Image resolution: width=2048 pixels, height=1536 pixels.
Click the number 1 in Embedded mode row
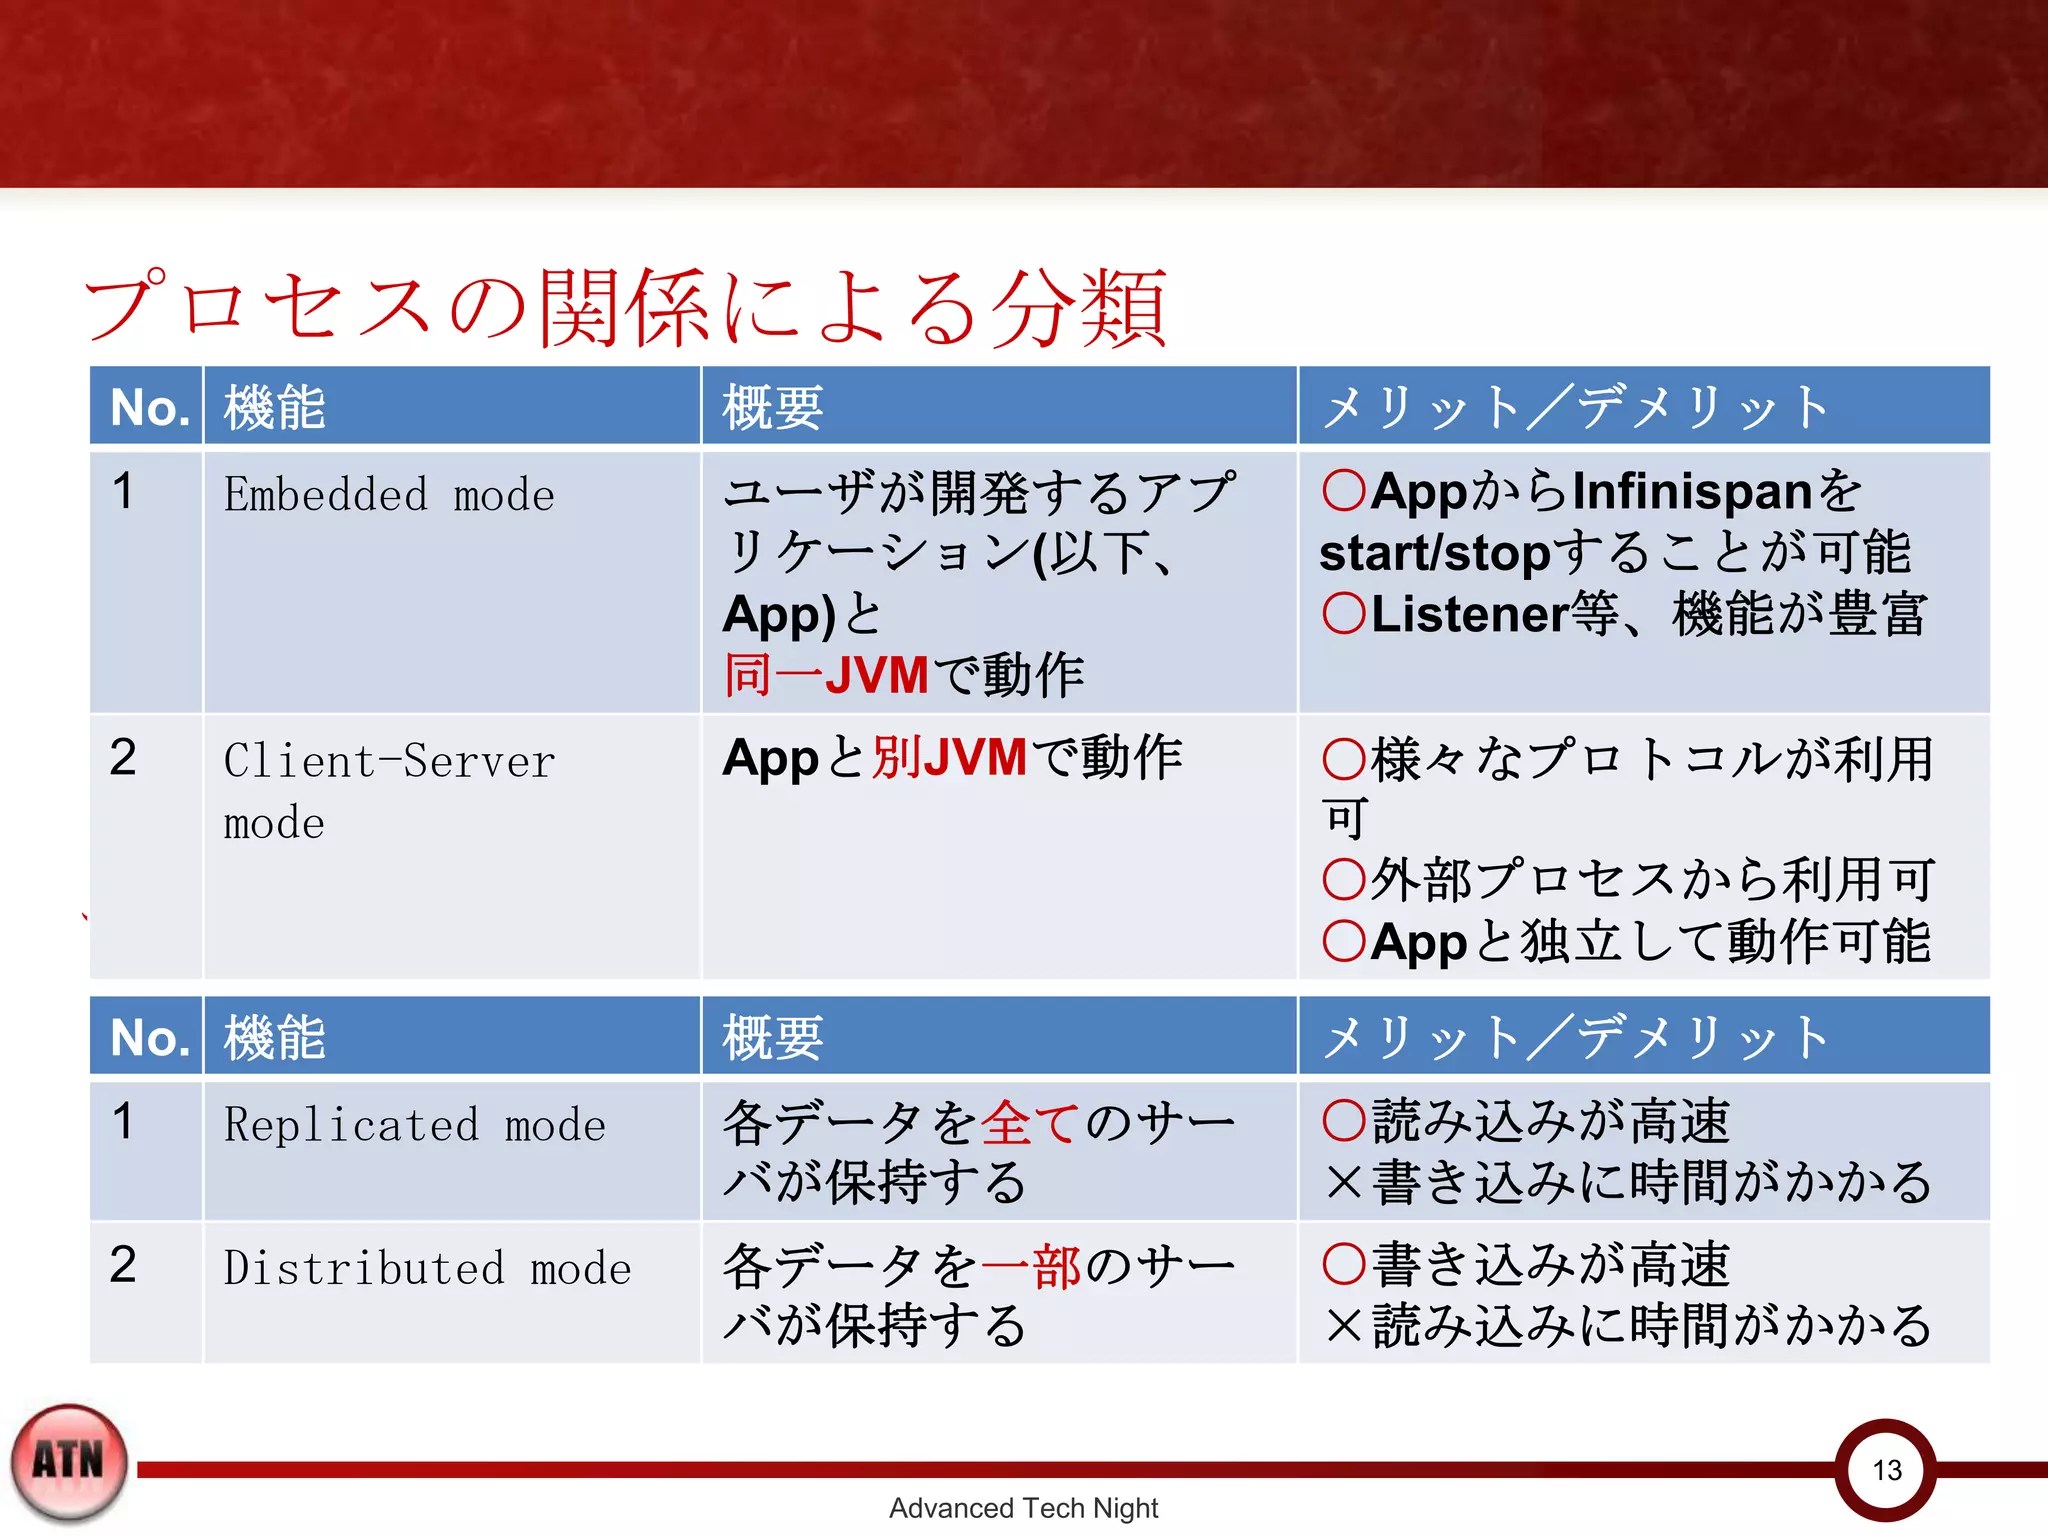pos(122,491)
